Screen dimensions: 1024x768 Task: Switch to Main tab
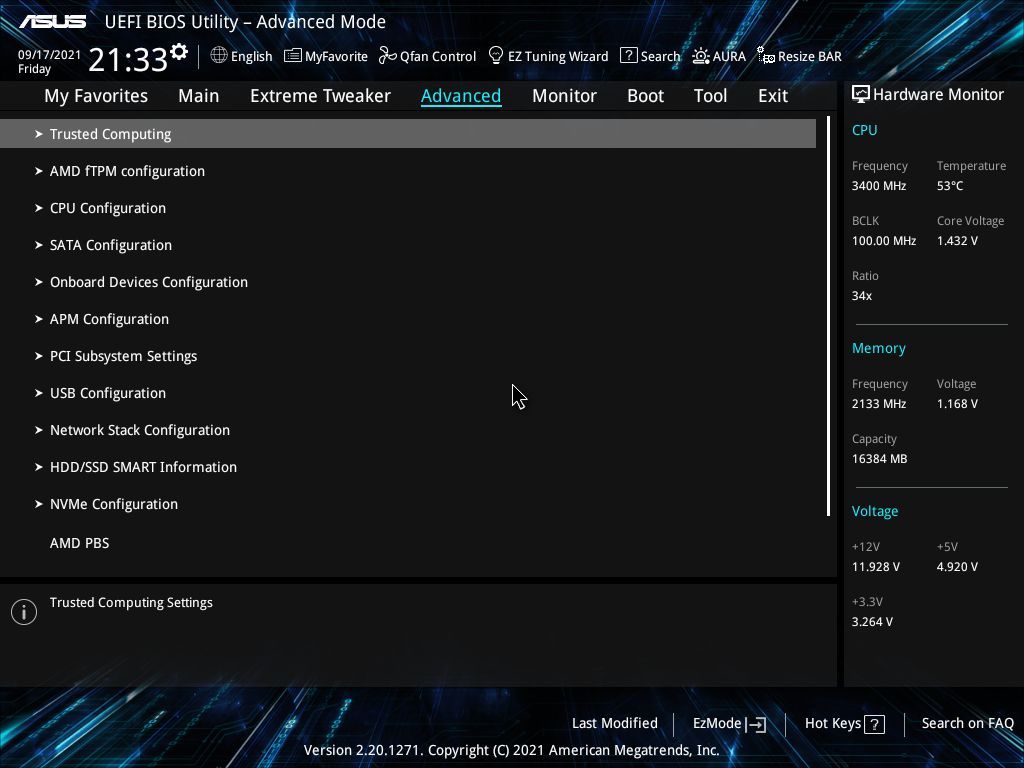click(x=199, y=96)
